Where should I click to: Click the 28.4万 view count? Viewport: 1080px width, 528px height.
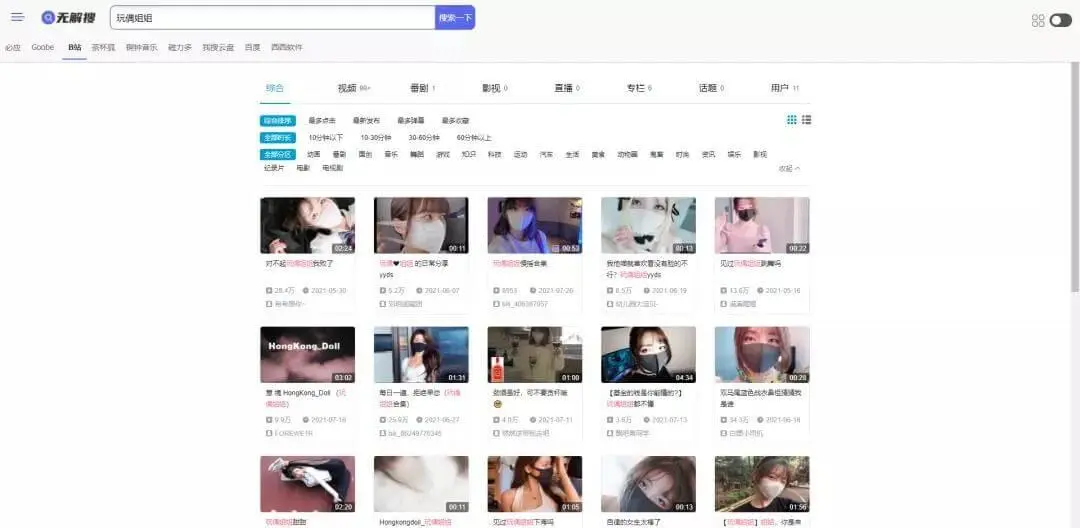click(x=284, y=291)
